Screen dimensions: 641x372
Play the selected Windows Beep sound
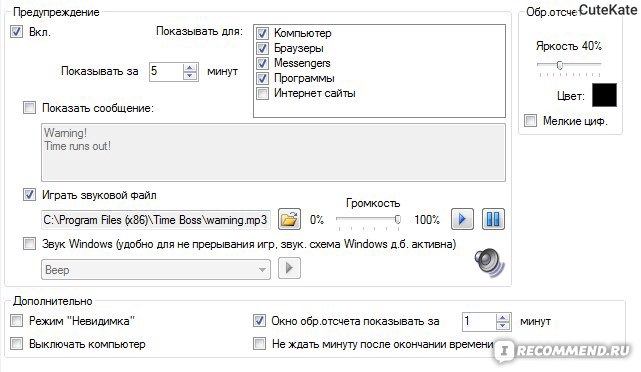tap(289, 268)
